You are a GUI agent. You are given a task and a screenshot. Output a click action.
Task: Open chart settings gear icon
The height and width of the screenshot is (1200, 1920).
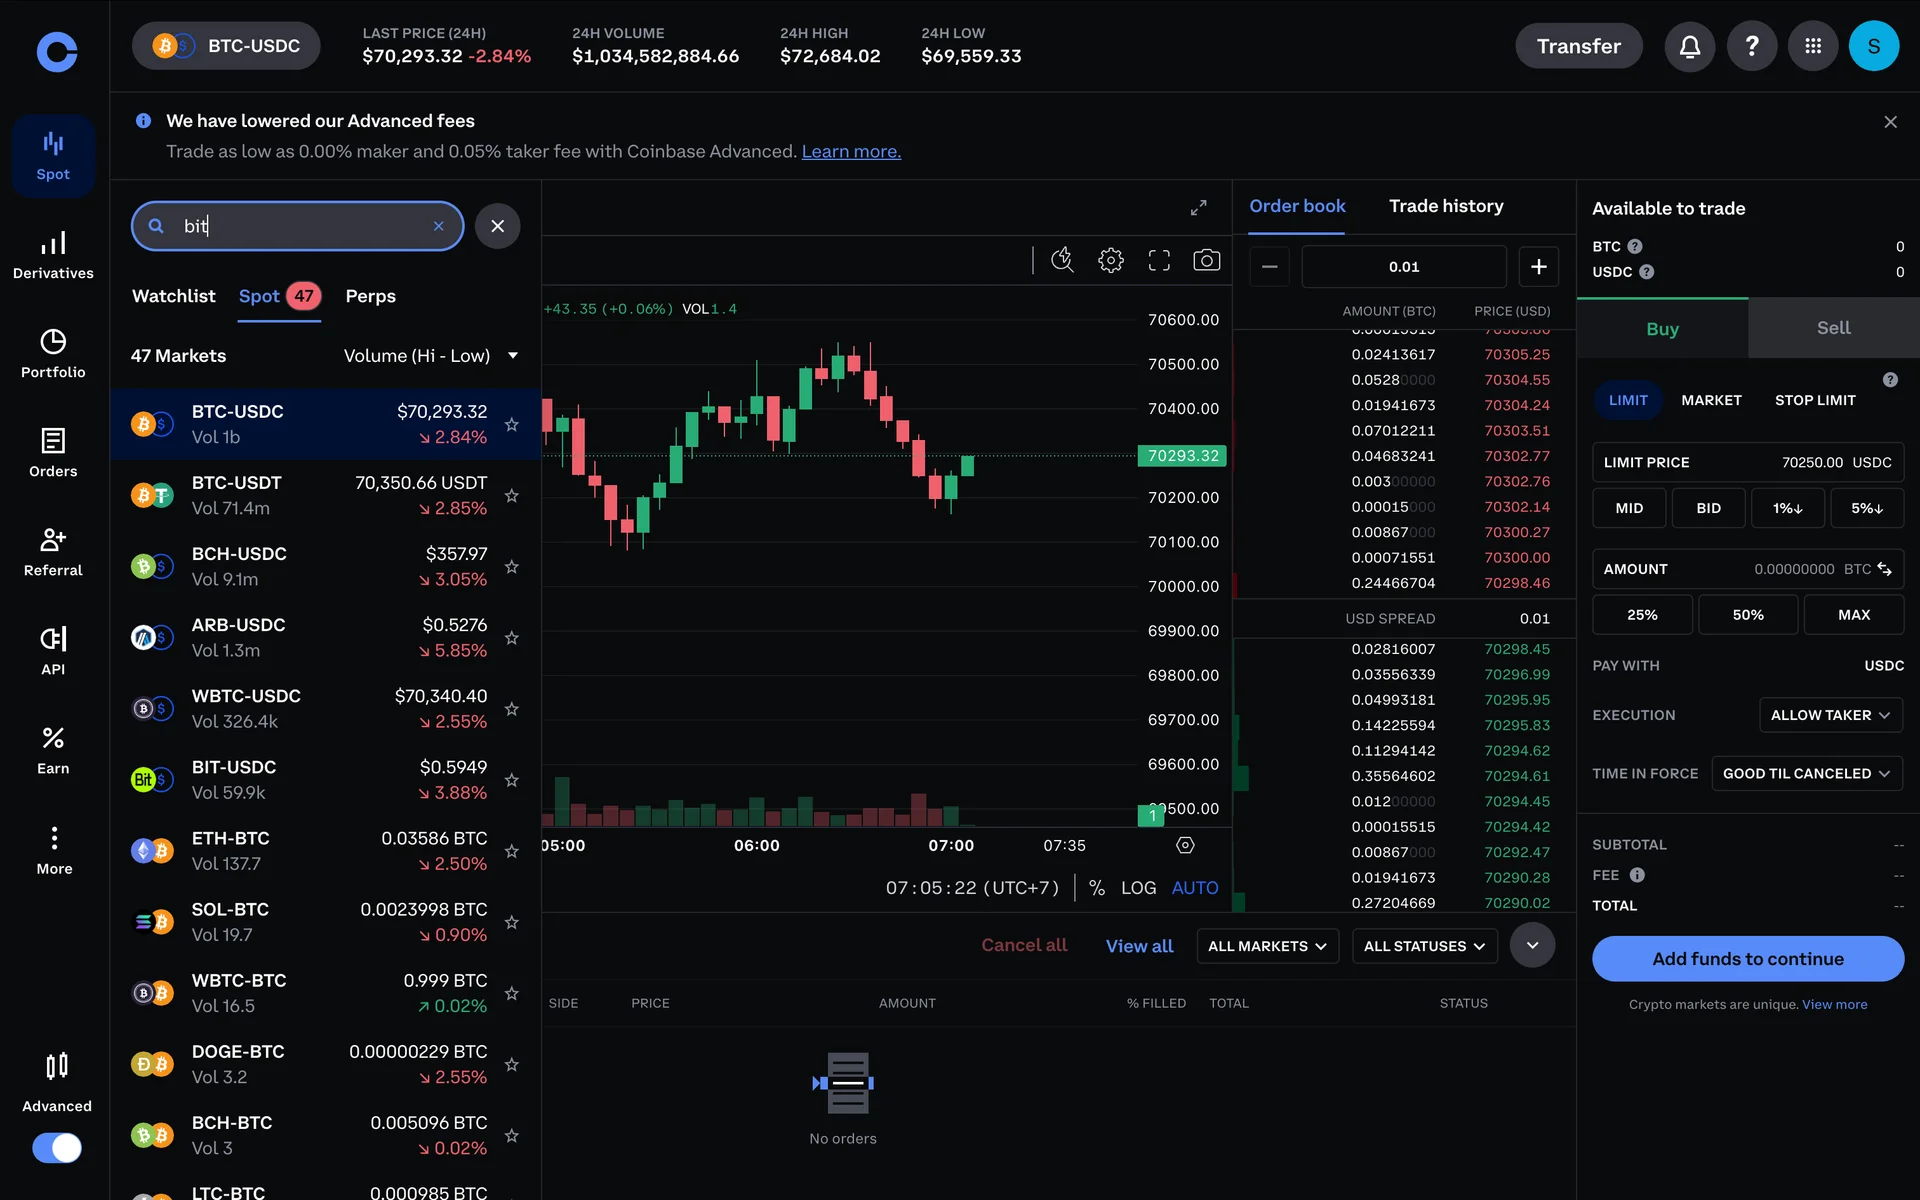(1110, 260)
